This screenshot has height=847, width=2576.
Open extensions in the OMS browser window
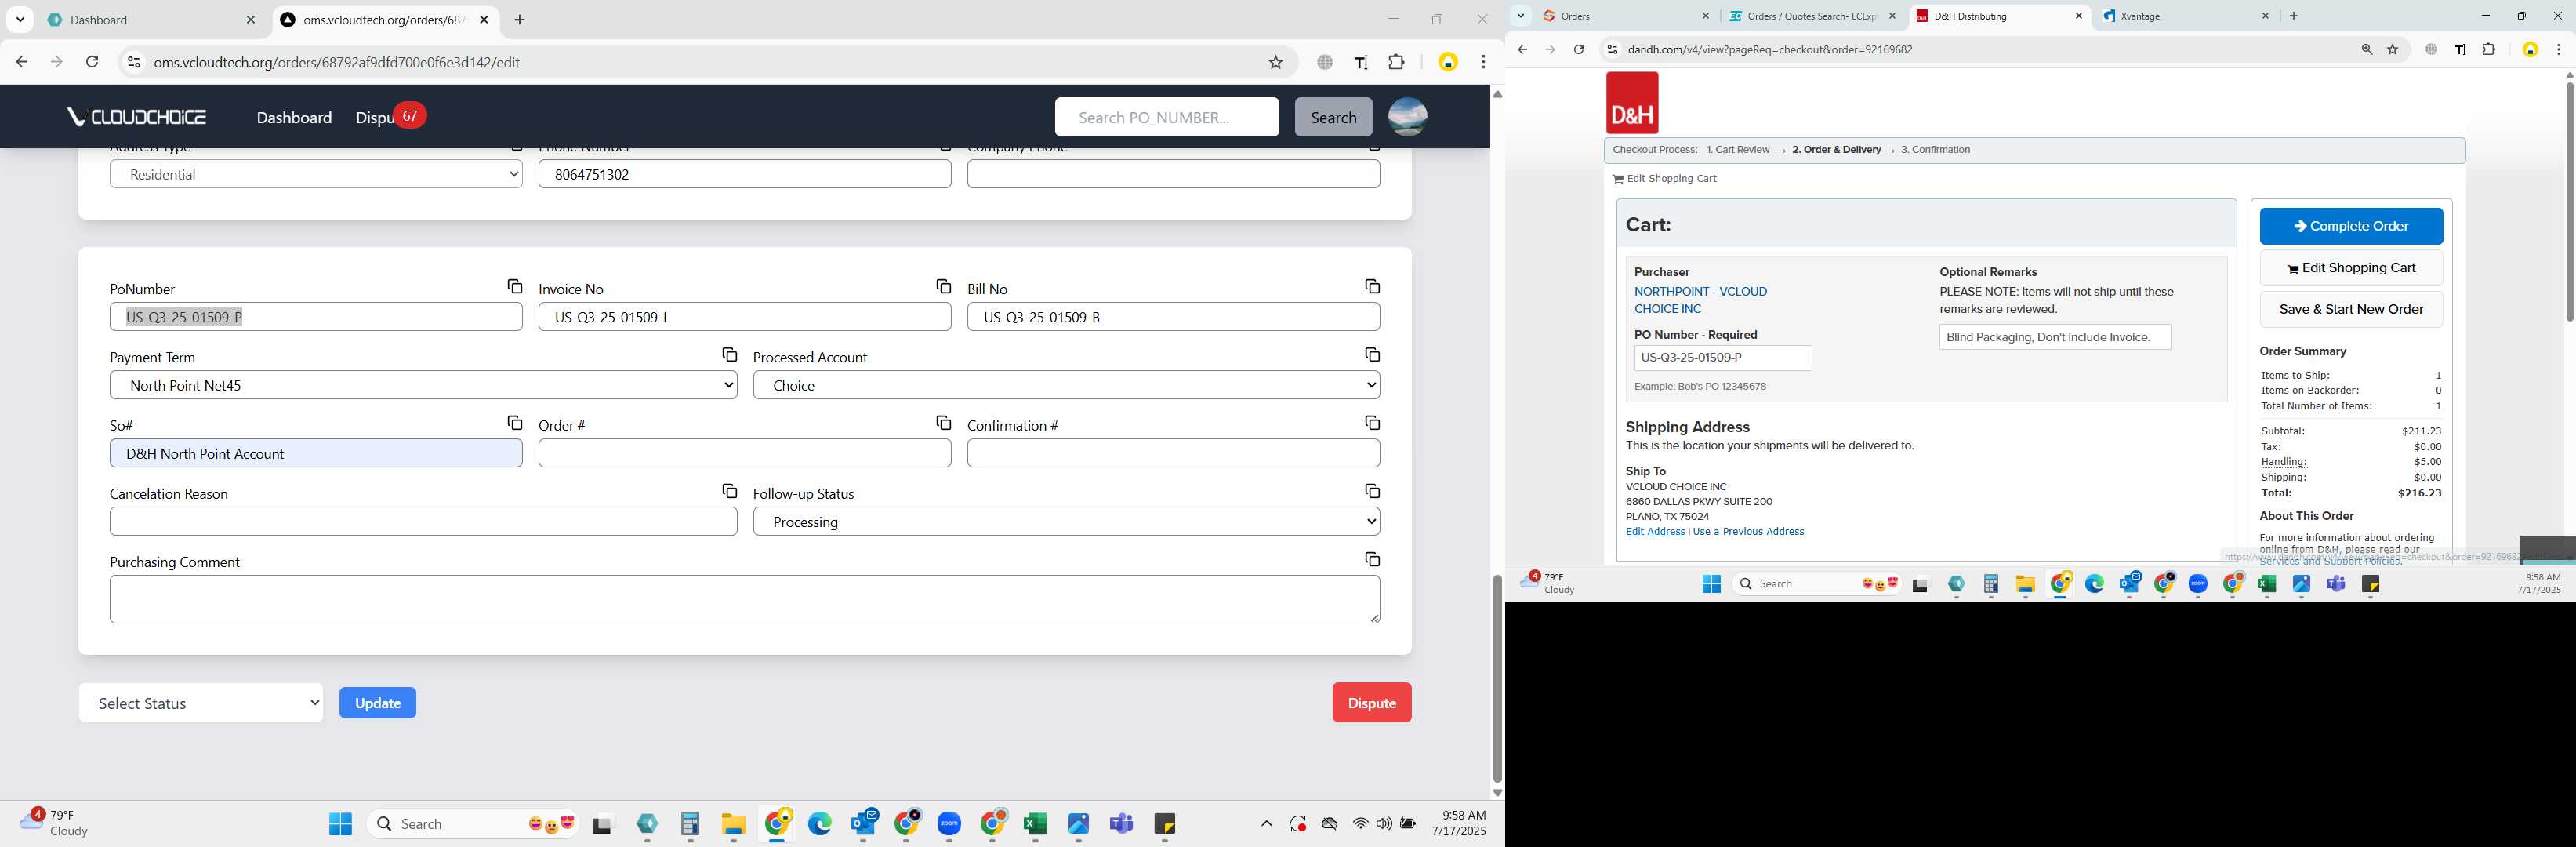[x=1396, y=62]
